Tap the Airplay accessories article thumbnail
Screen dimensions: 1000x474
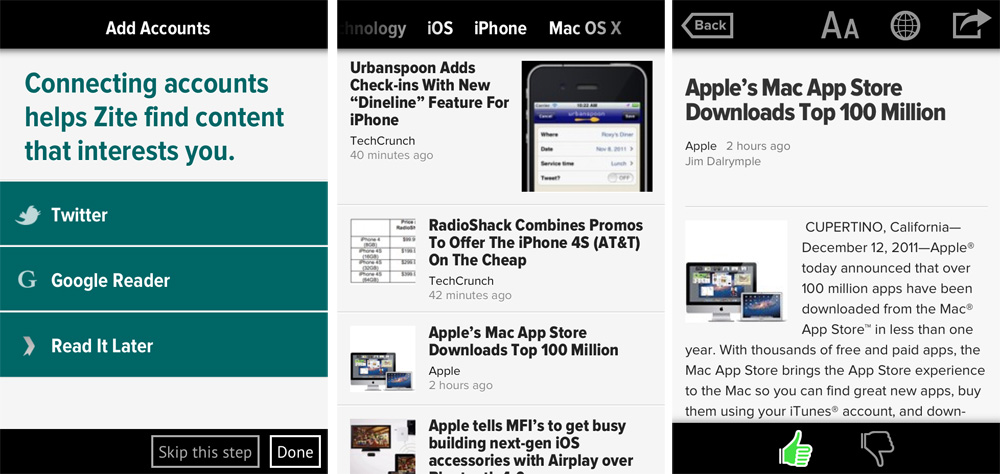coord(383,447)
